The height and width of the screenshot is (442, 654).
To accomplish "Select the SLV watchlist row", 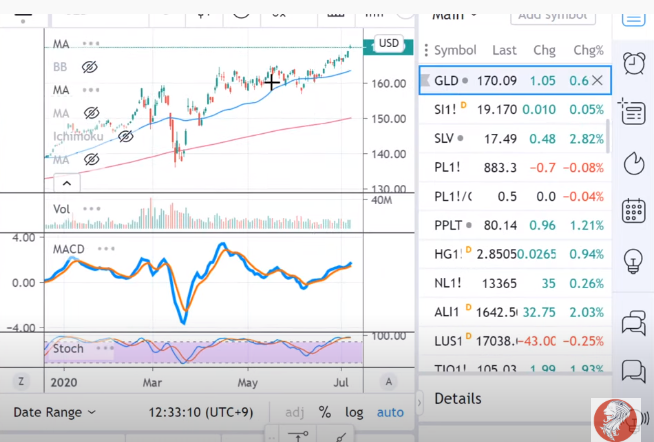I will 515,138.
